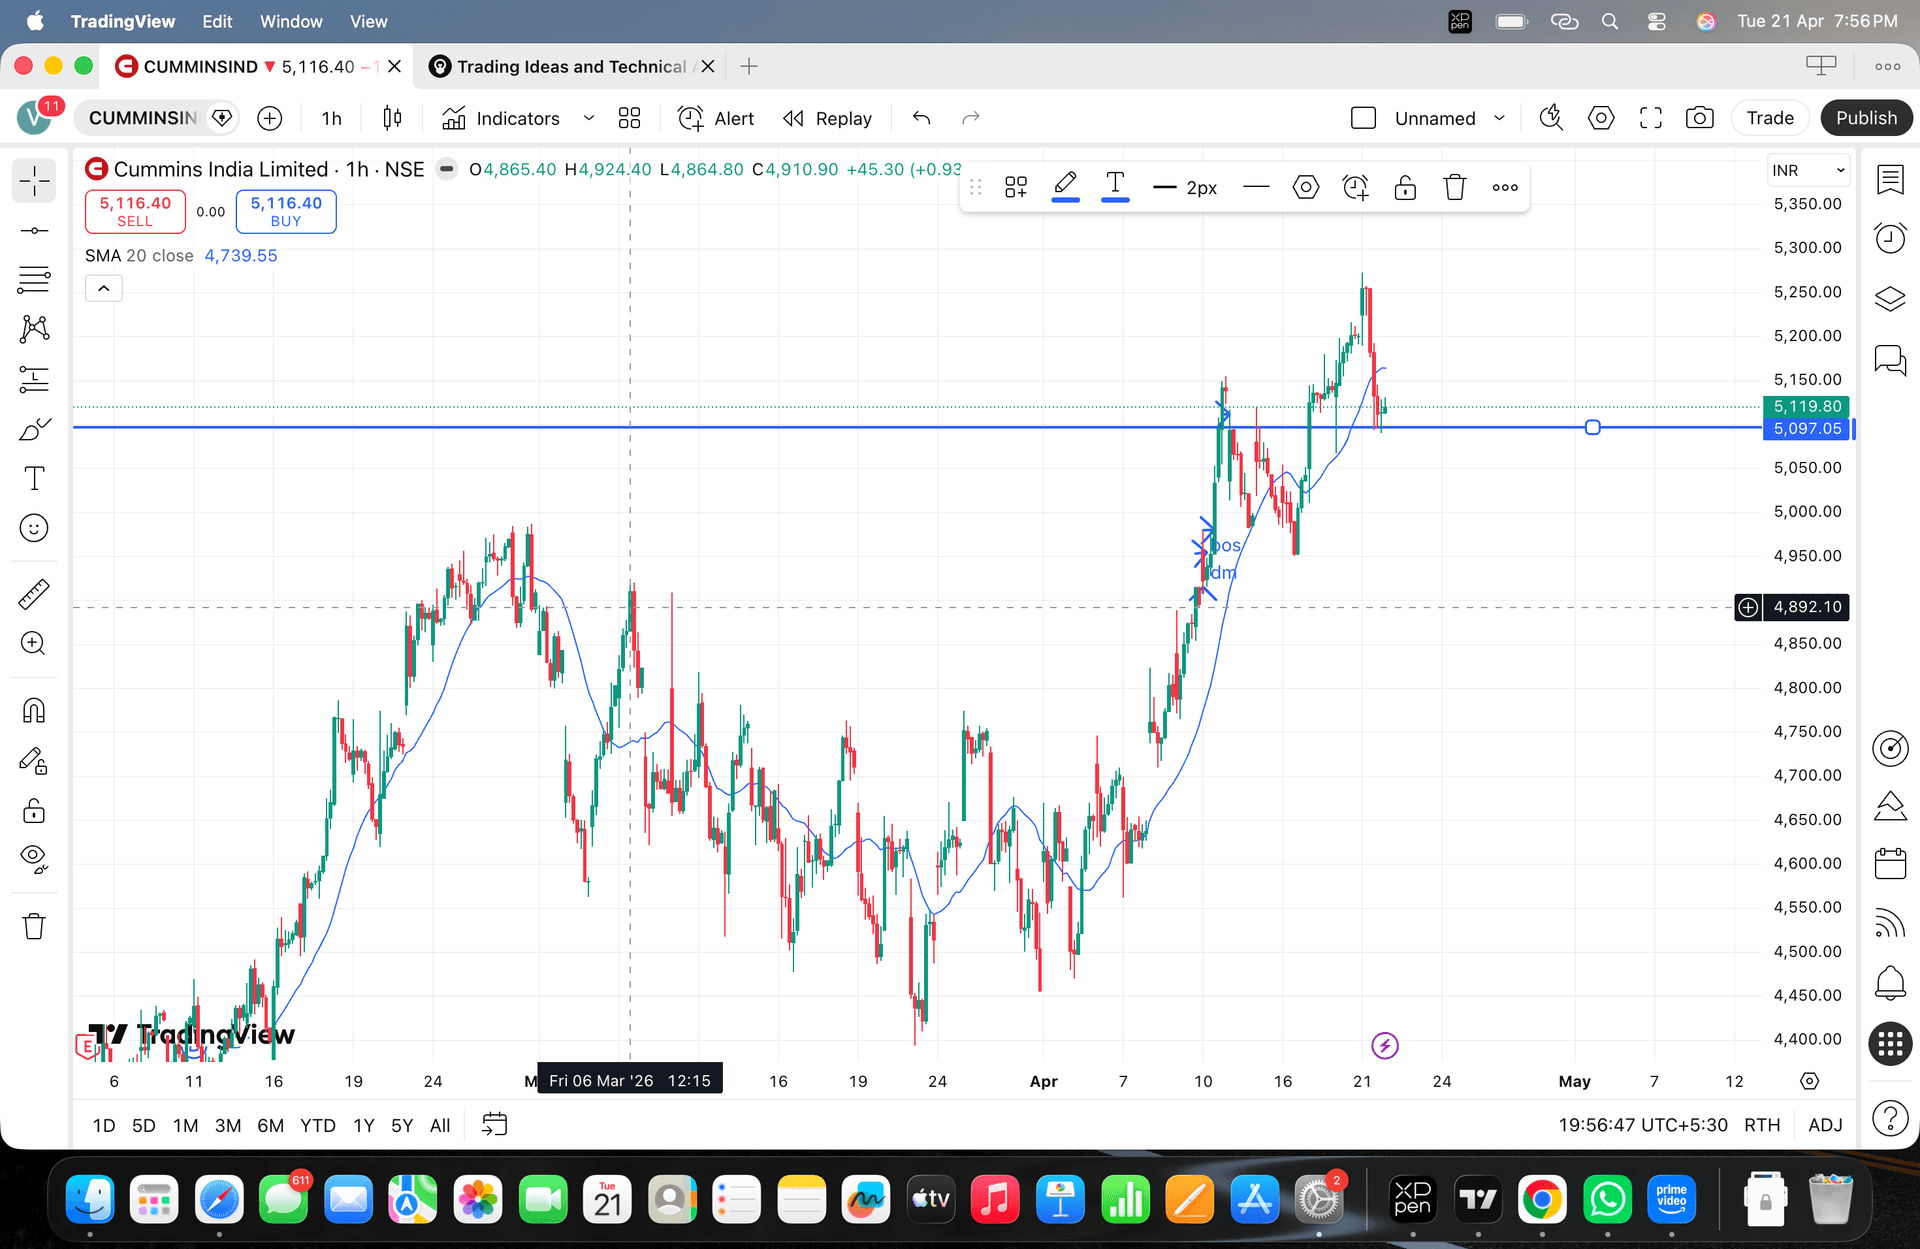Screen dimensions: 1920x1249
Task: Click the BUY 5,116.40 button
Action: pyautogui.click(x=286, y=211)
